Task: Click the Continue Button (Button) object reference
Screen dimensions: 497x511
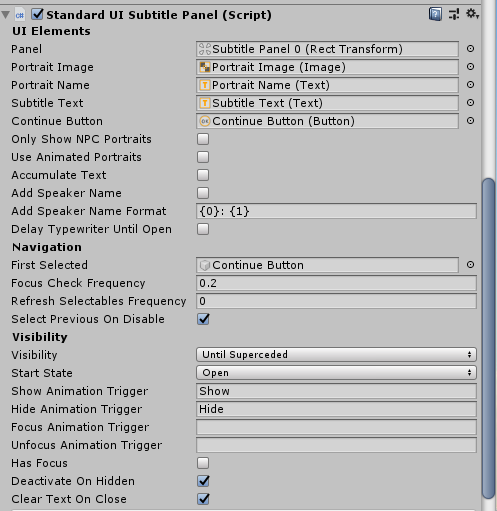Action: pos(327,121)
